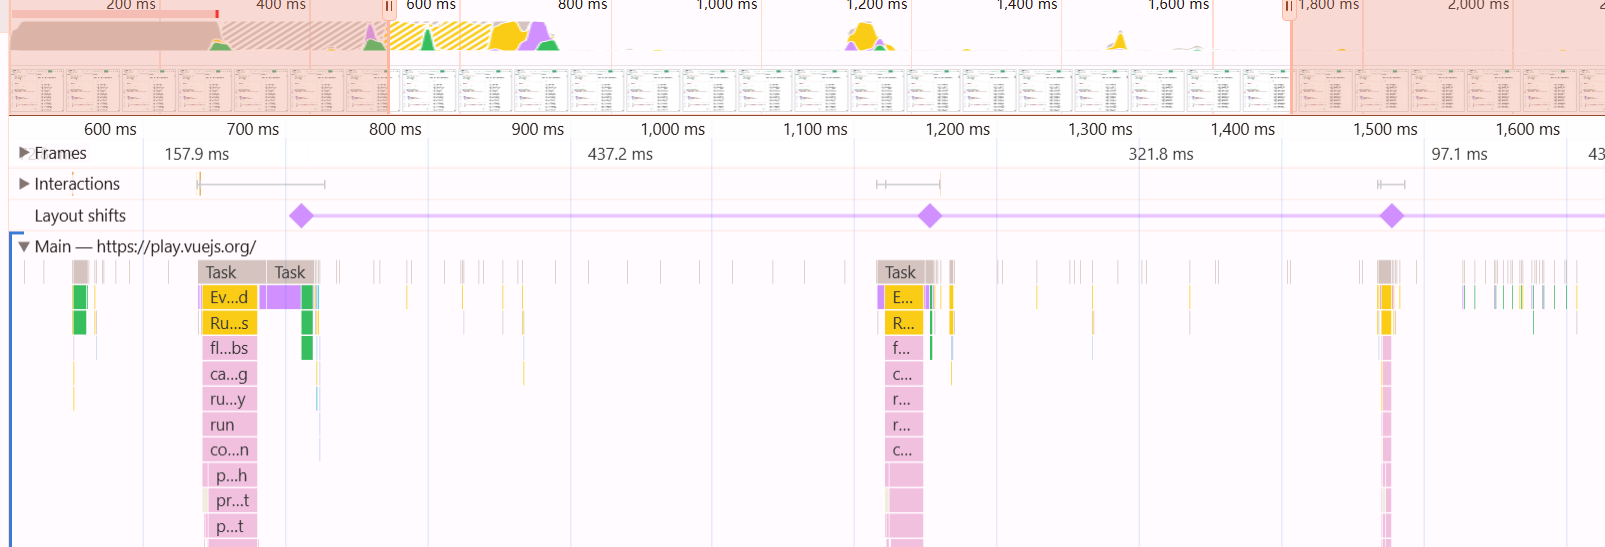Select the 321.8 ms frame

[1160, 154]
